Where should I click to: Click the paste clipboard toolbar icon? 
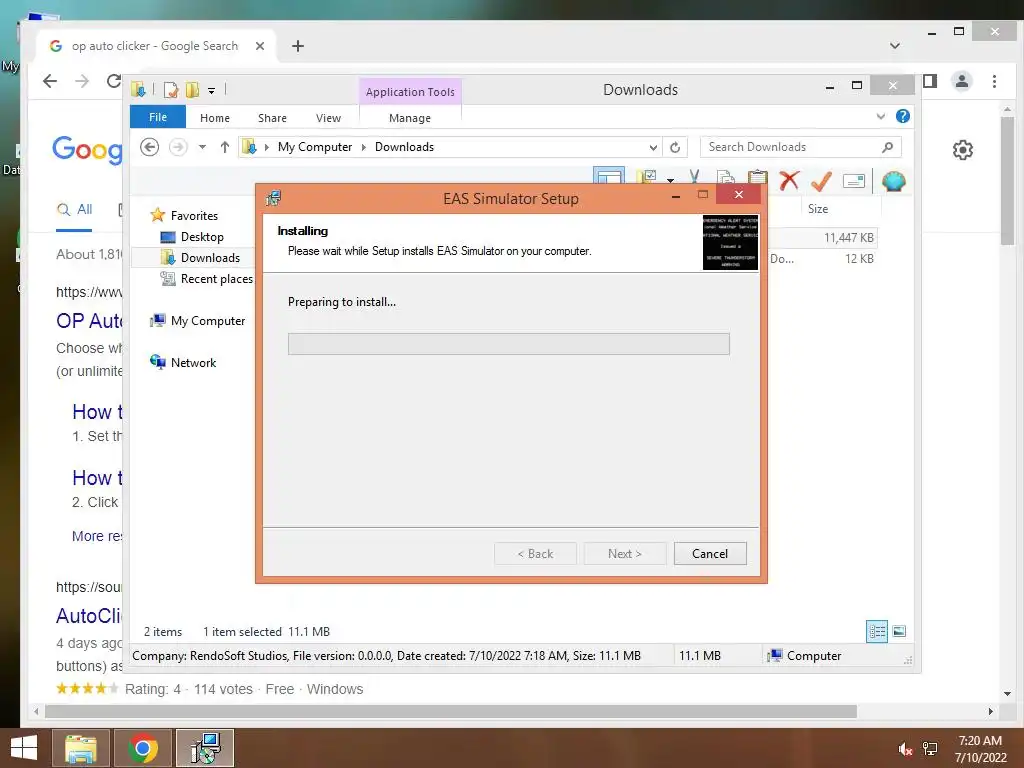point(758,176)
